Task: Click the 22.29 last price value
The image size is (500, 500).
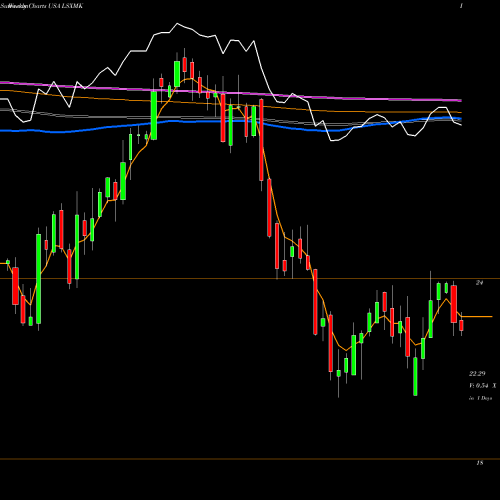Action: point(477,374)
